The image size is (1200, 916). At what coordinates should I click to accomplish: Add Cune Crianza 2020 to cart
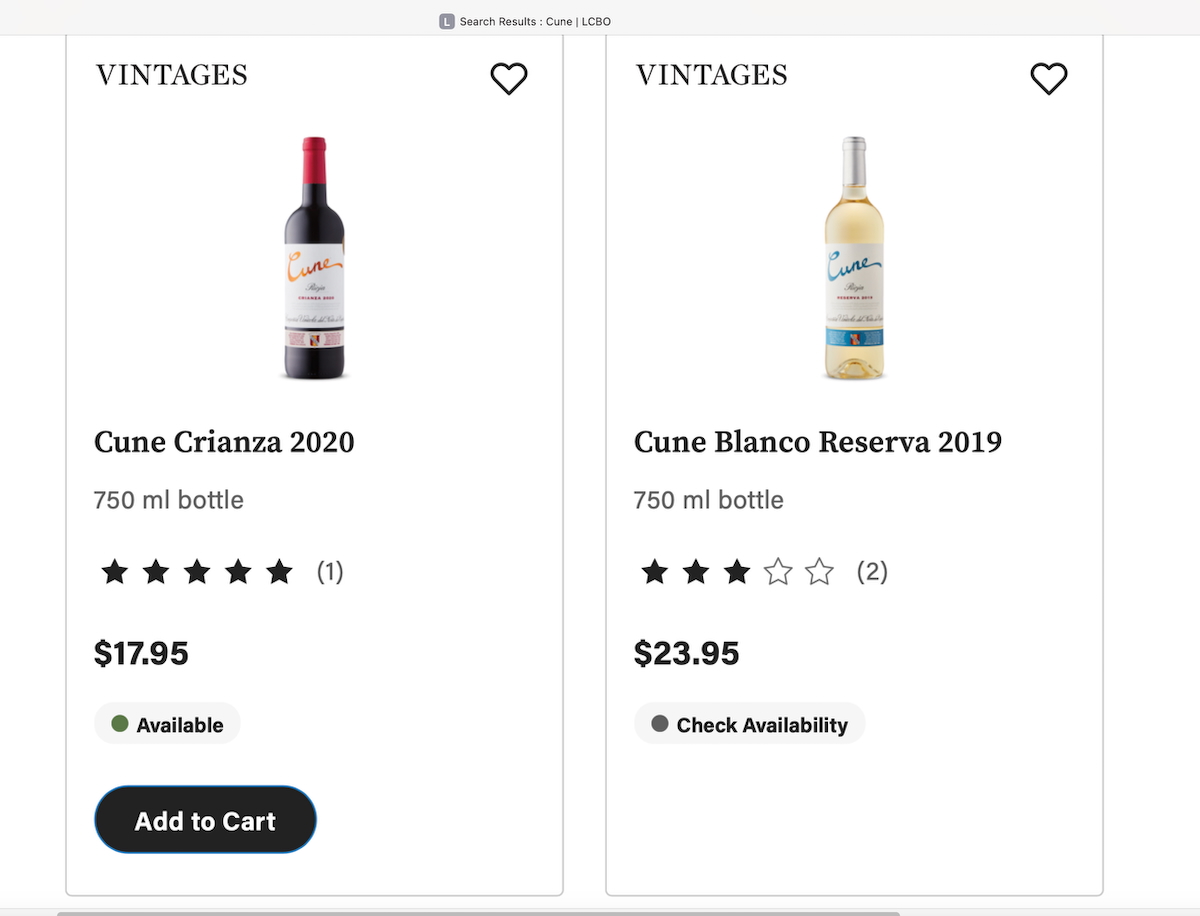point(205,820)
